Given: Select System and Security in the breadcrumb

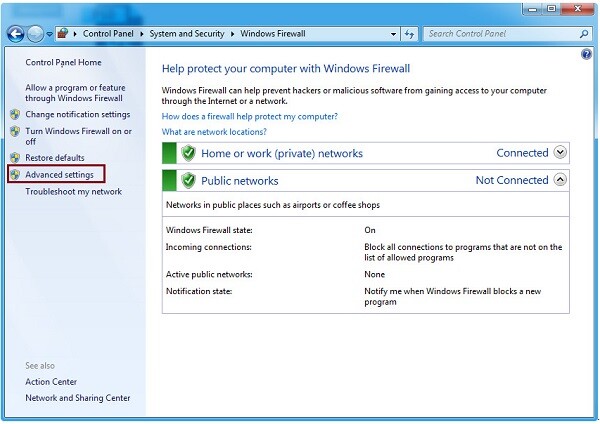Looking at the screenshot, I should [187, 34].
